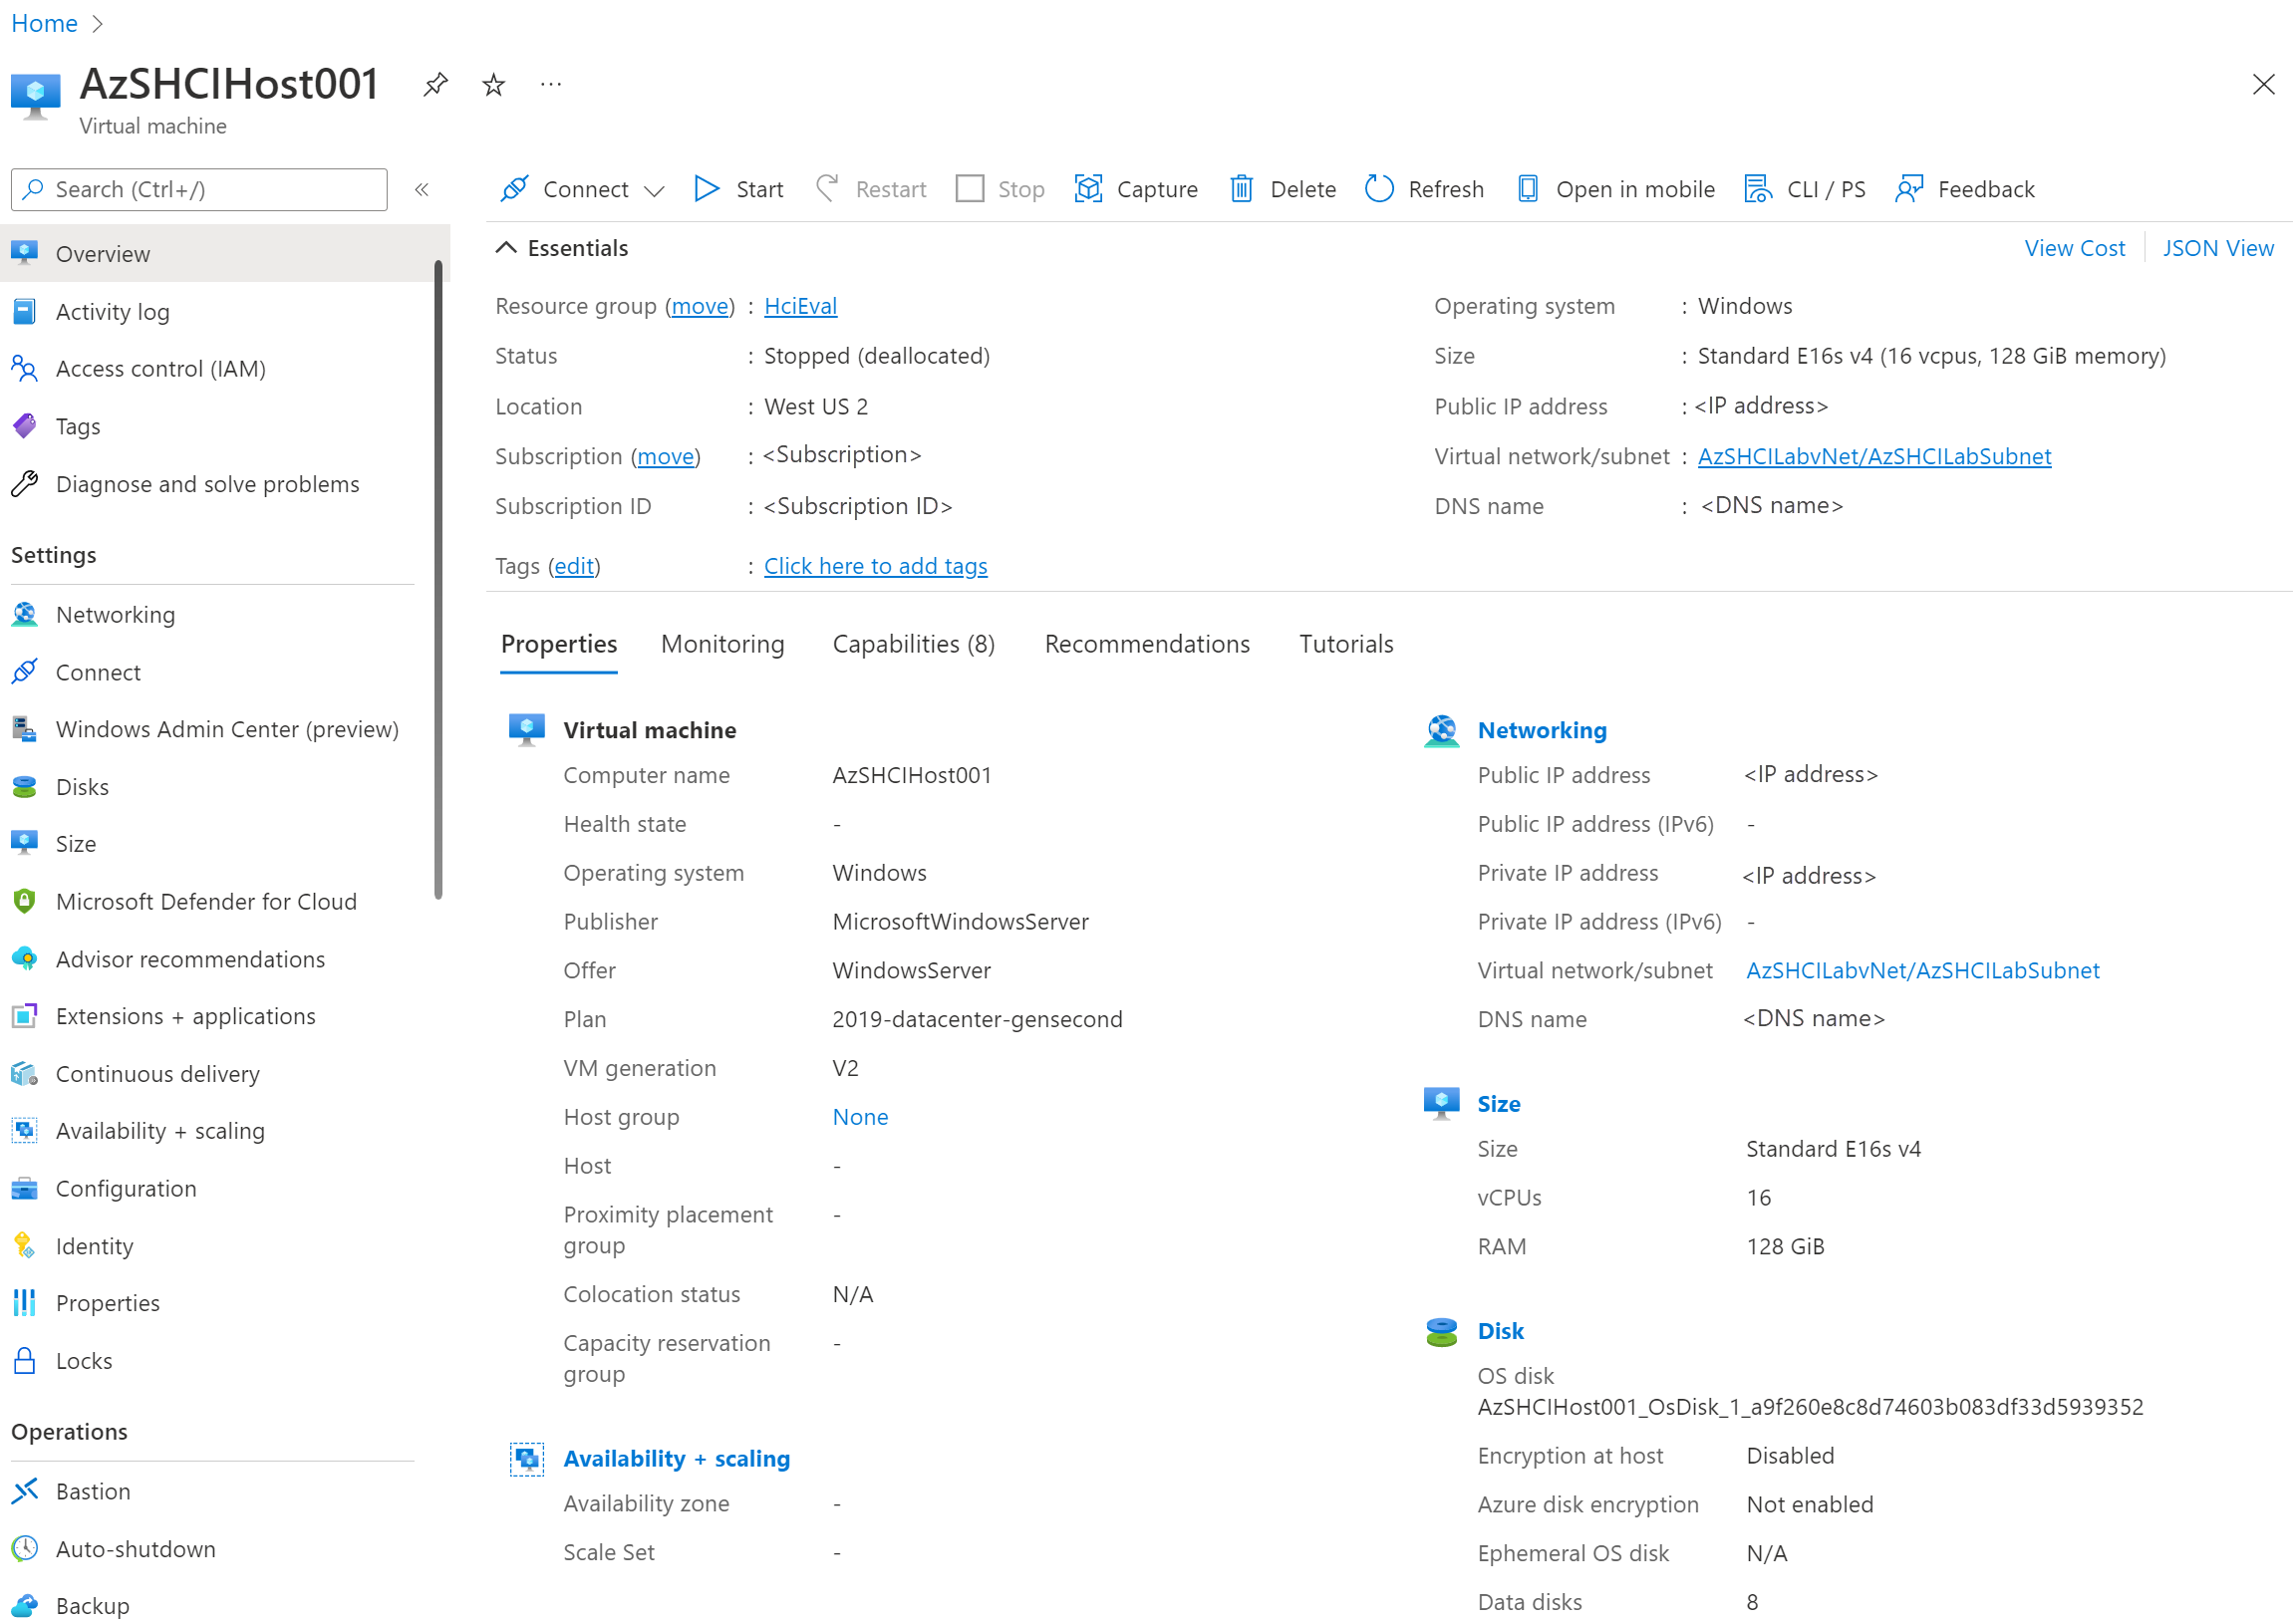The height and width of the screenshot is (1622, 2296).
Task: Open the HciEval resource group link
Action: [x=801, y=306]
